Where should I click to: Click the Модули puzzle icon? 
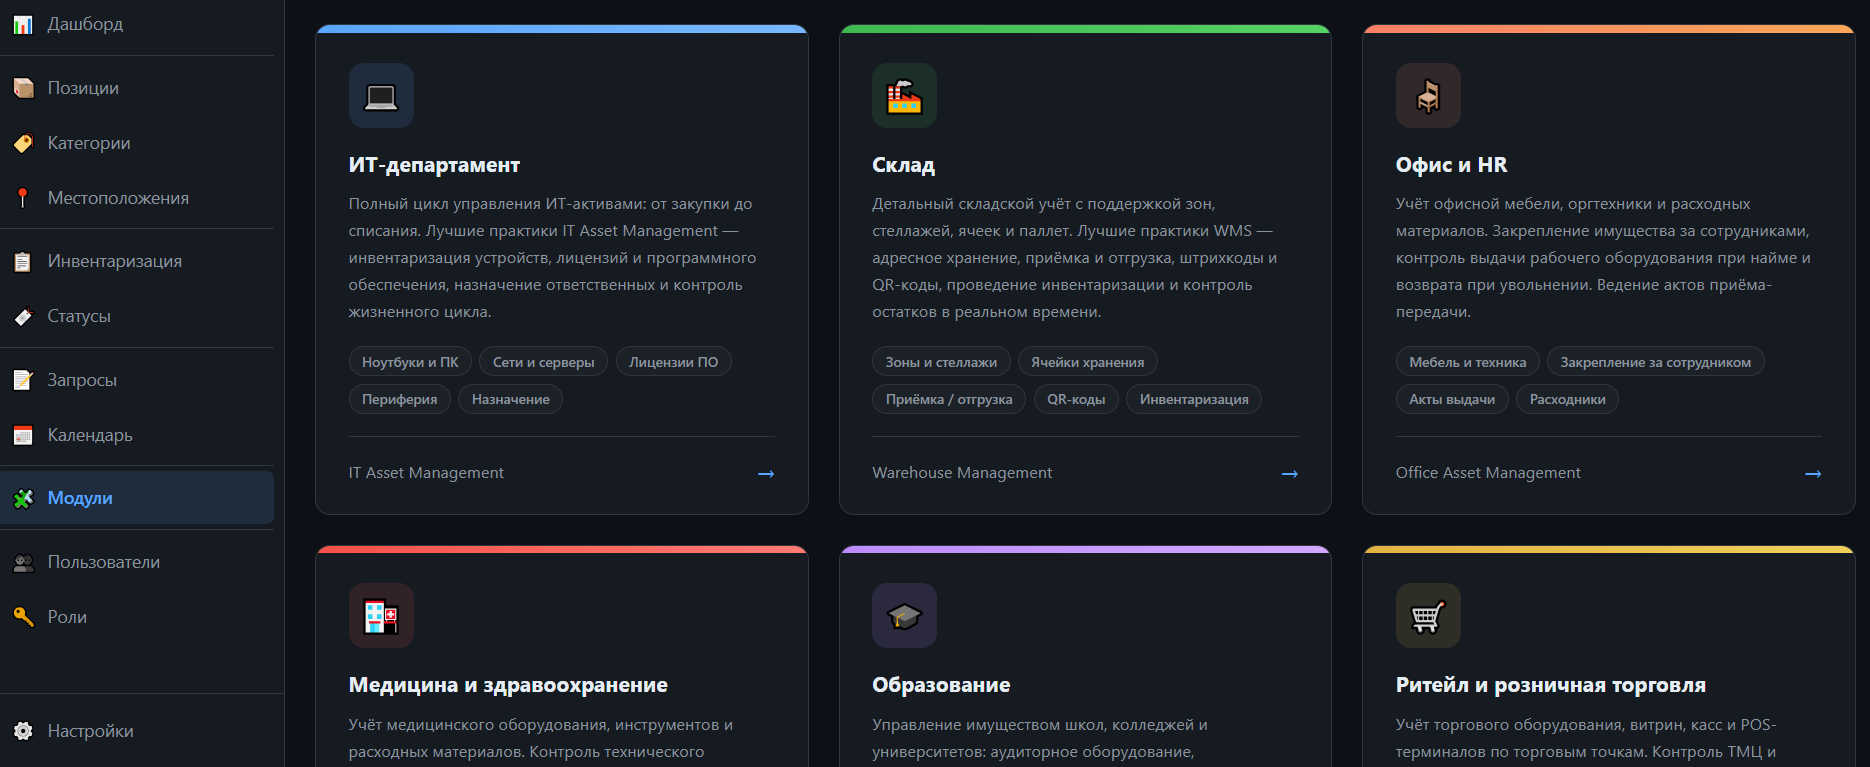point(23,499)
